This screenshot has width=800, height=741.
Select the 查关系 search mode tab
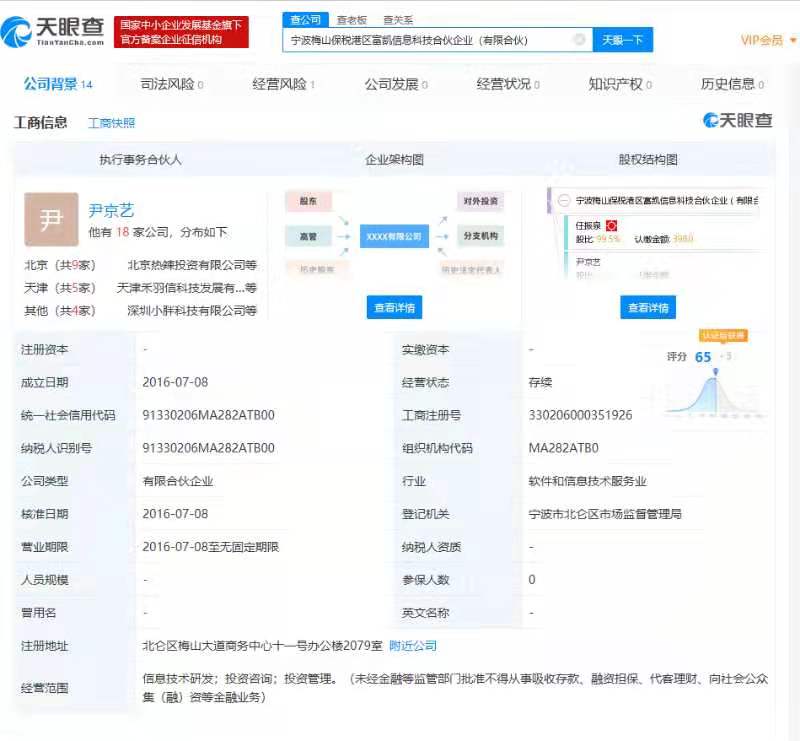397,19
